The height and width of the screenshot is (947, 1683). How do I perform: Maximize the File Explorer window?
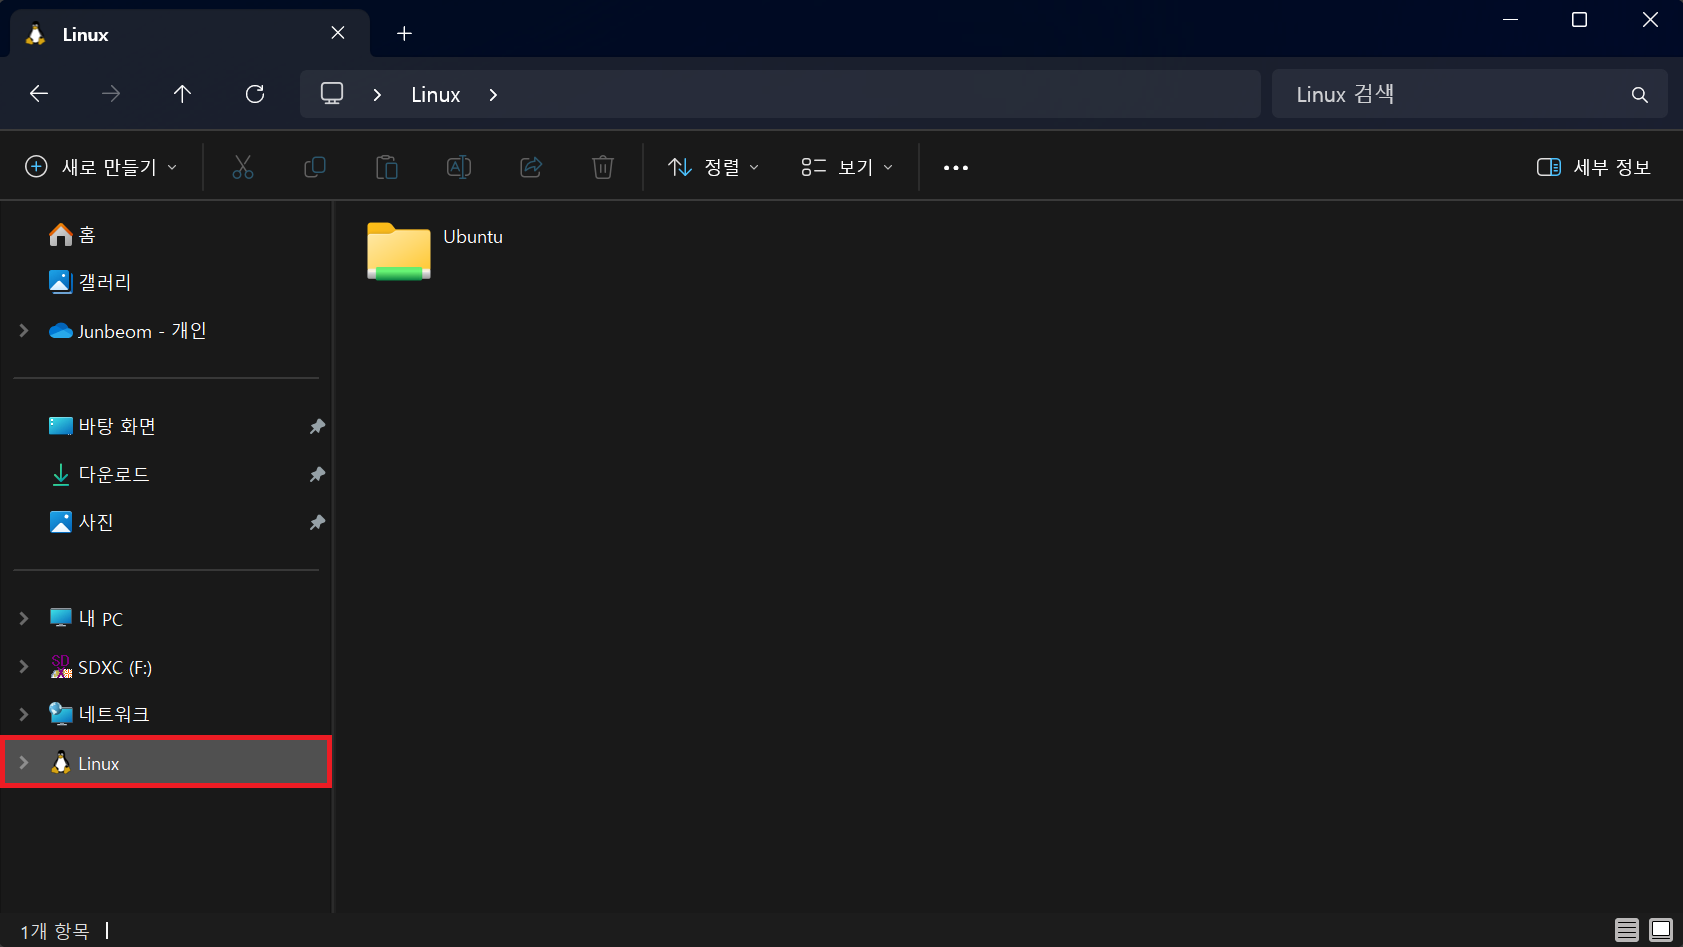pos(1580,20)
